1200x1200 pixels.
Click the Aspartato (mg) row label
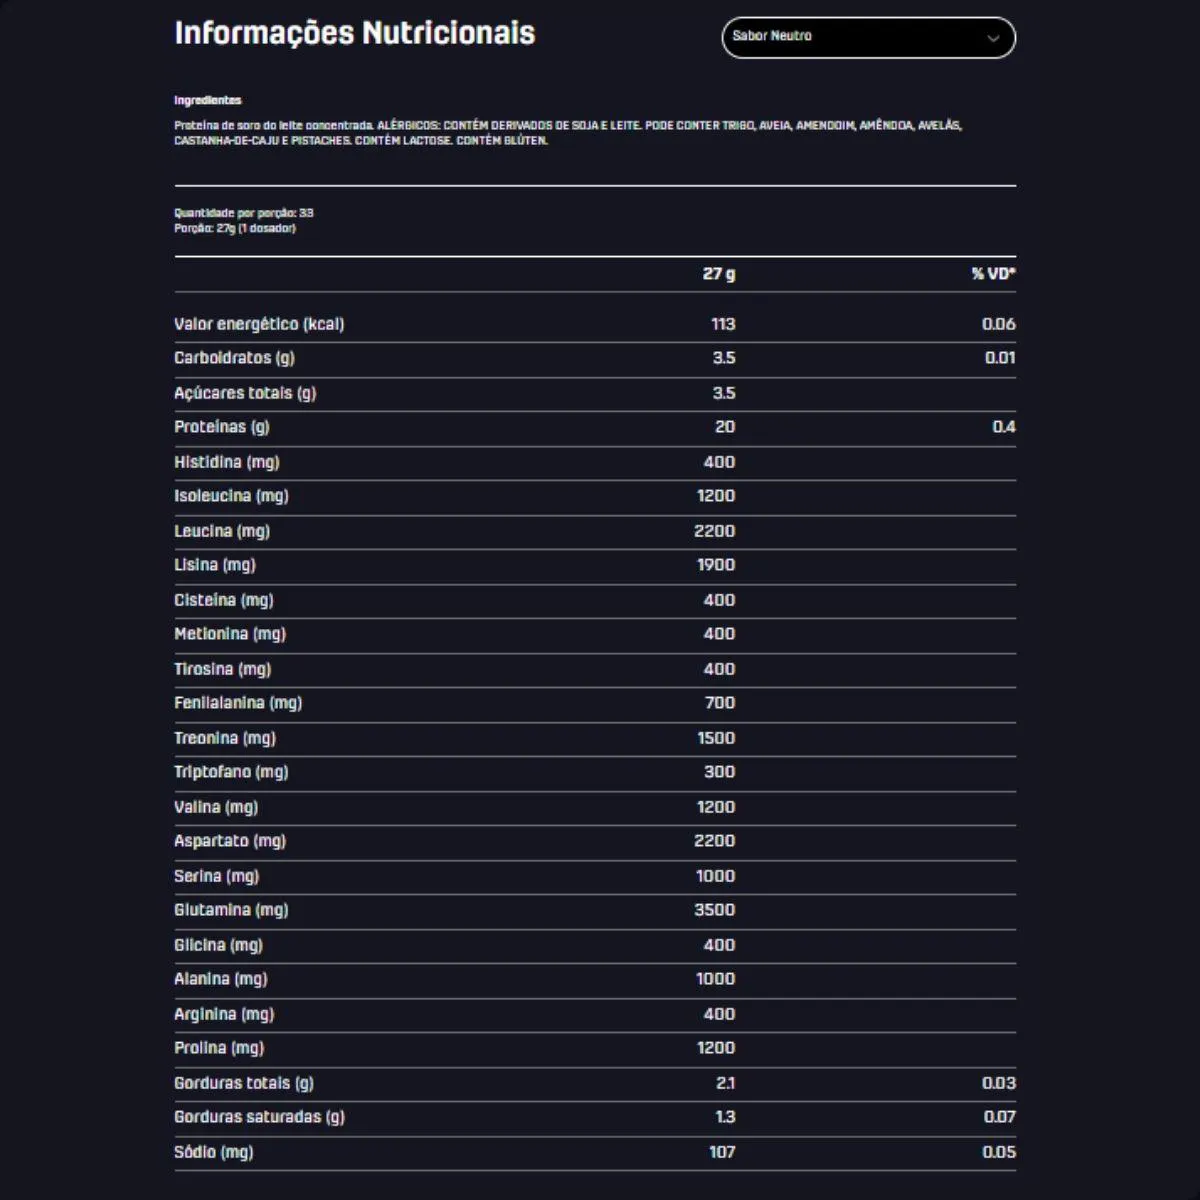point(230,841)
